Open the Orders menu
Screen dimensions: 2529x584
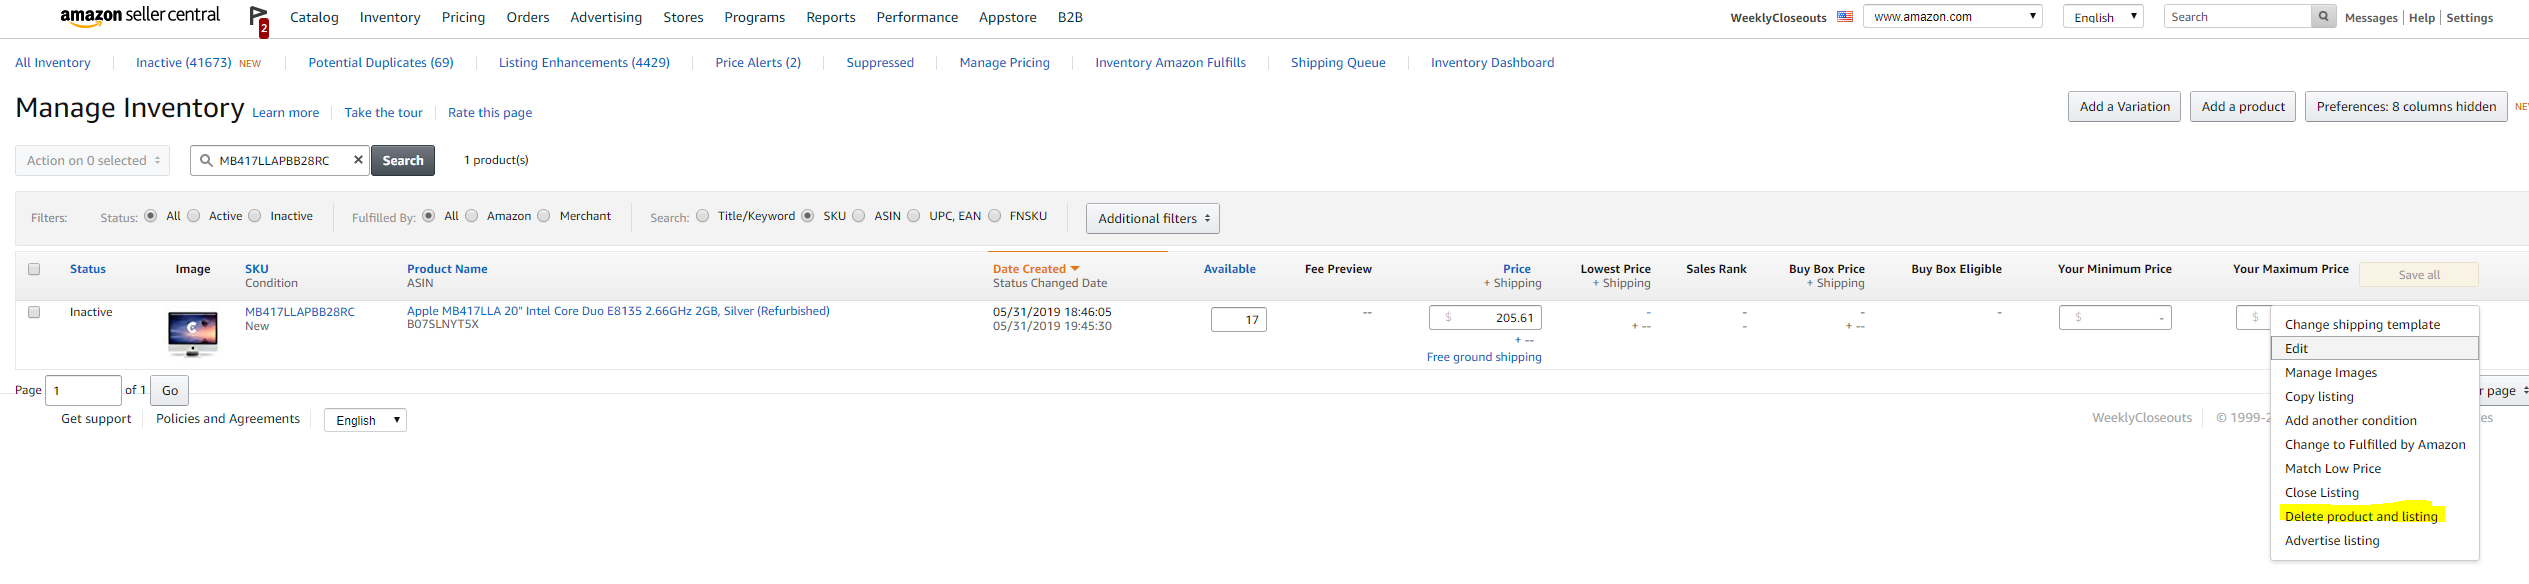[x=528, y=17]
